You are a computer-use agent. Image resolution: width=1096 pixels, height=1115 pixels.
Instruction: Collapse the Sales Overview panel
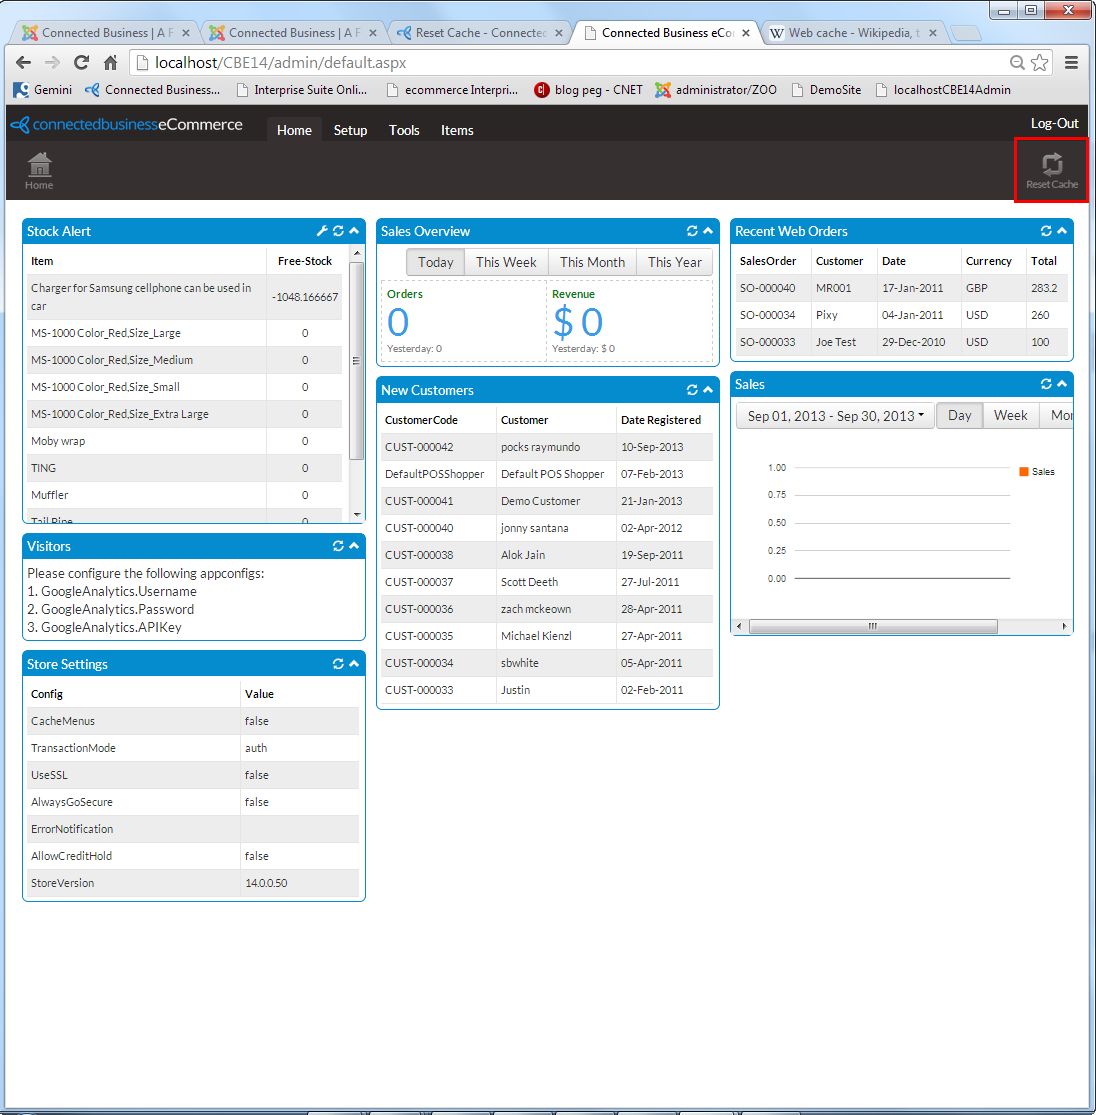708,231
